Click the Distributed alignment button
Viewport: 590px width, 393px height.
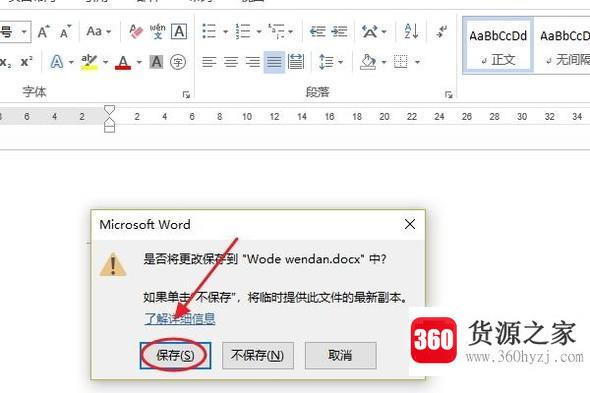(296, 62)
